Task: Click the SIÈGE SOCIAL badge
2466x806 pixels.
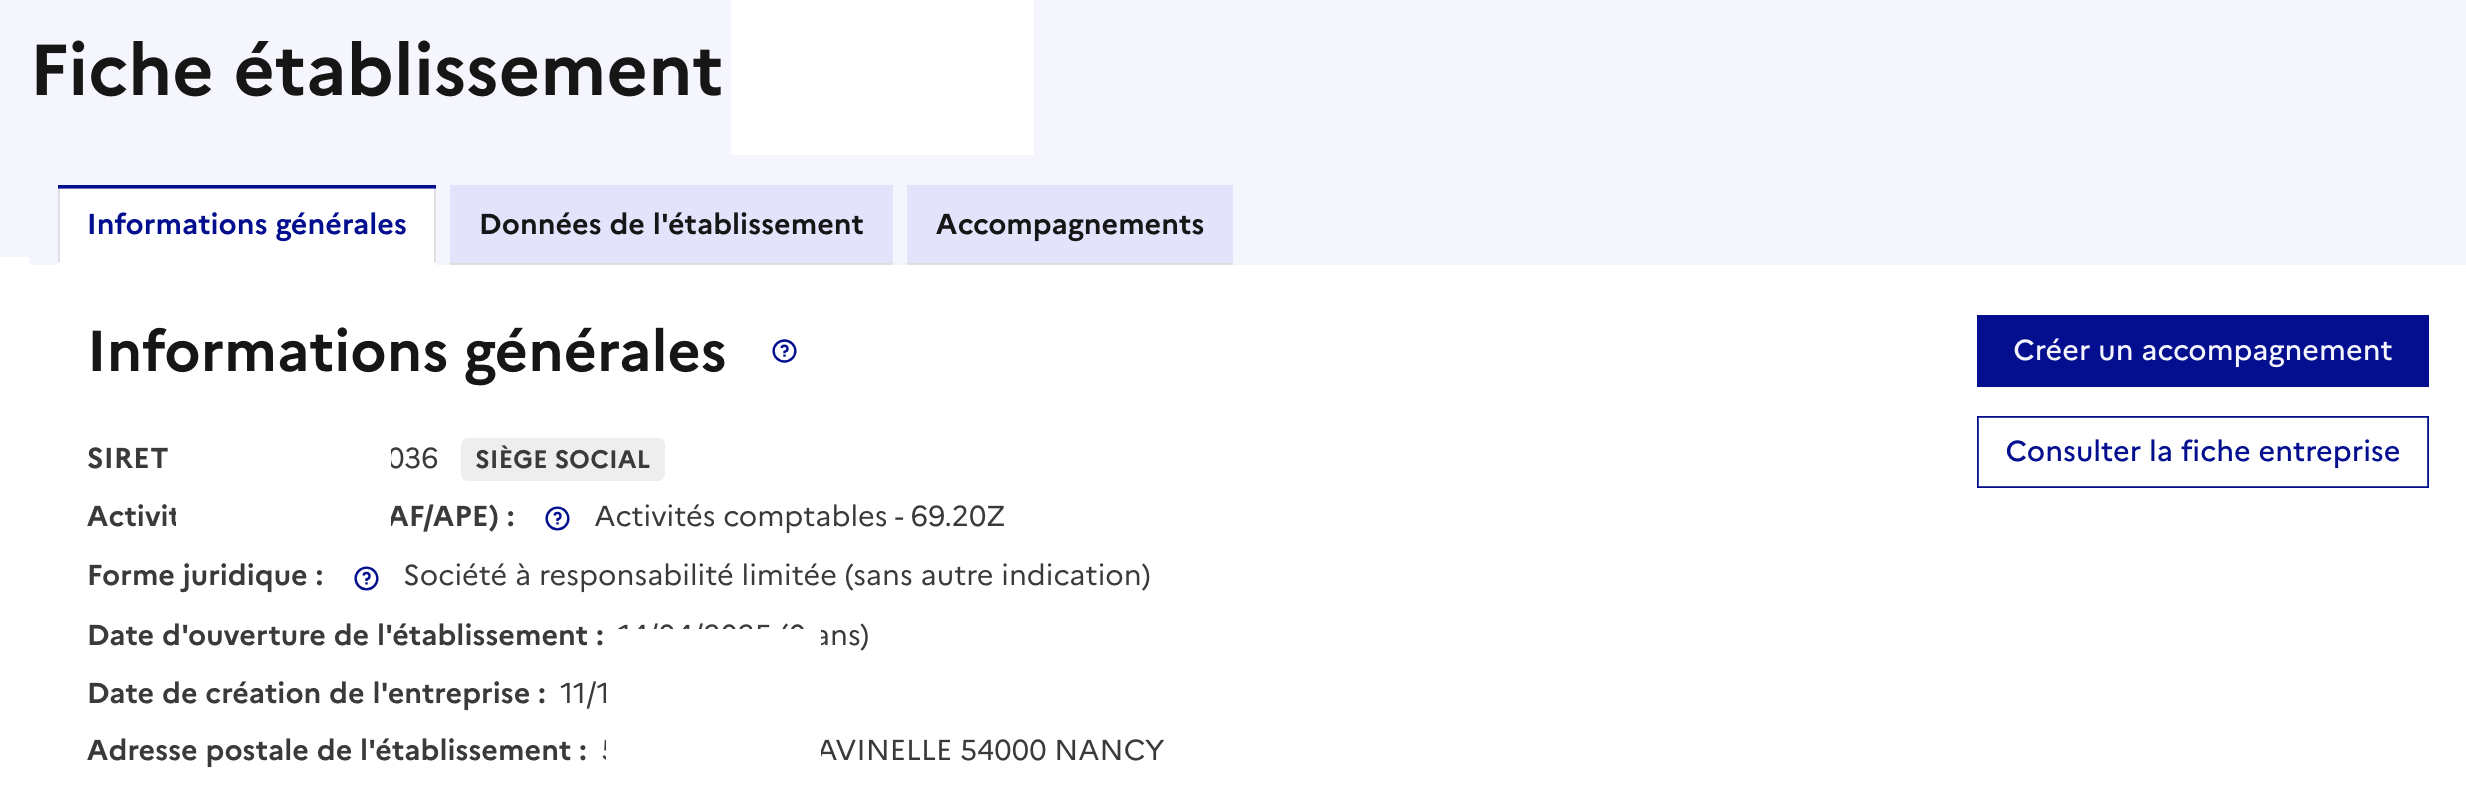Action: point(562,459)
